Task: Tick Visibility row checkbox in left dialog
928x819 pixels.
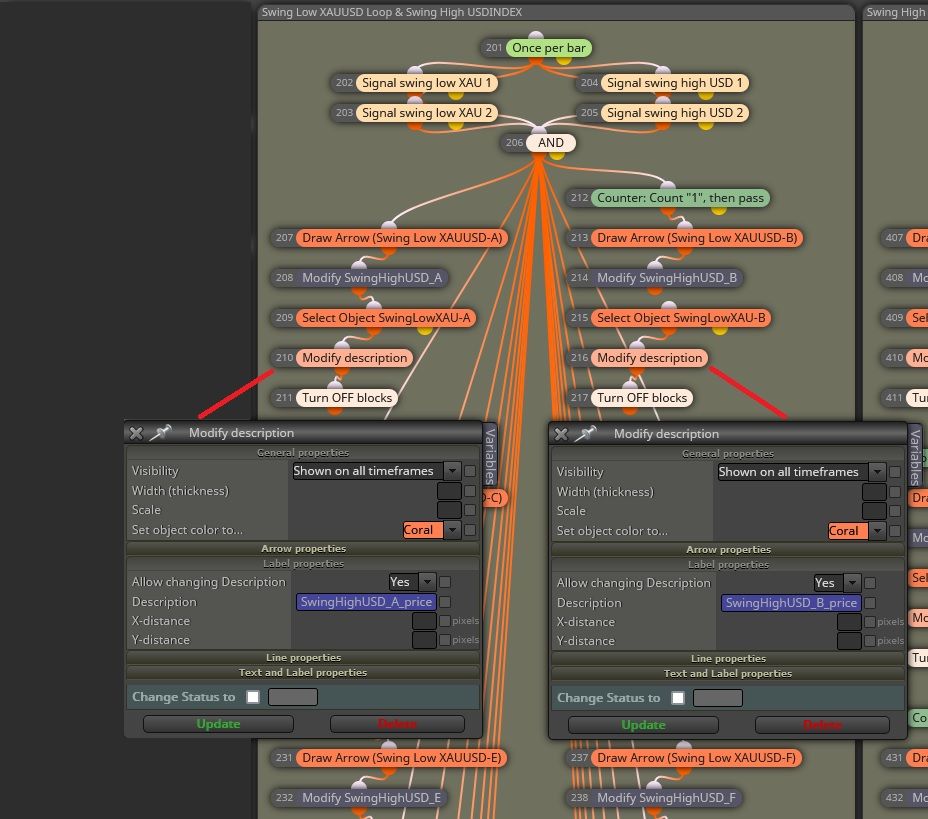Action: (x=470, y=471)
